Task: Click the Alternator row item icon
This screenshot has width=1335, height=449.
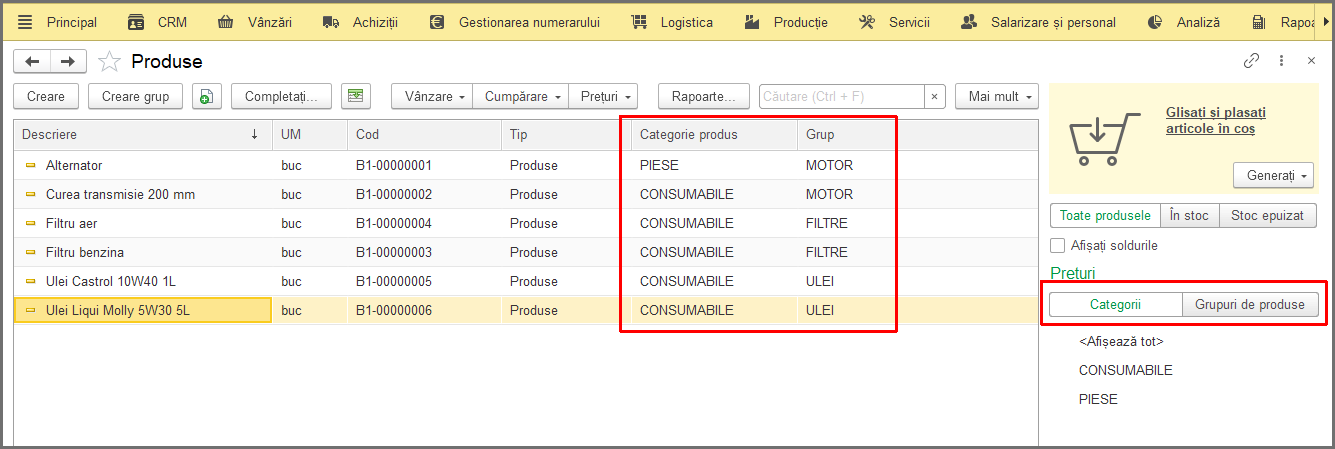Action: click(x=30, y=166)
